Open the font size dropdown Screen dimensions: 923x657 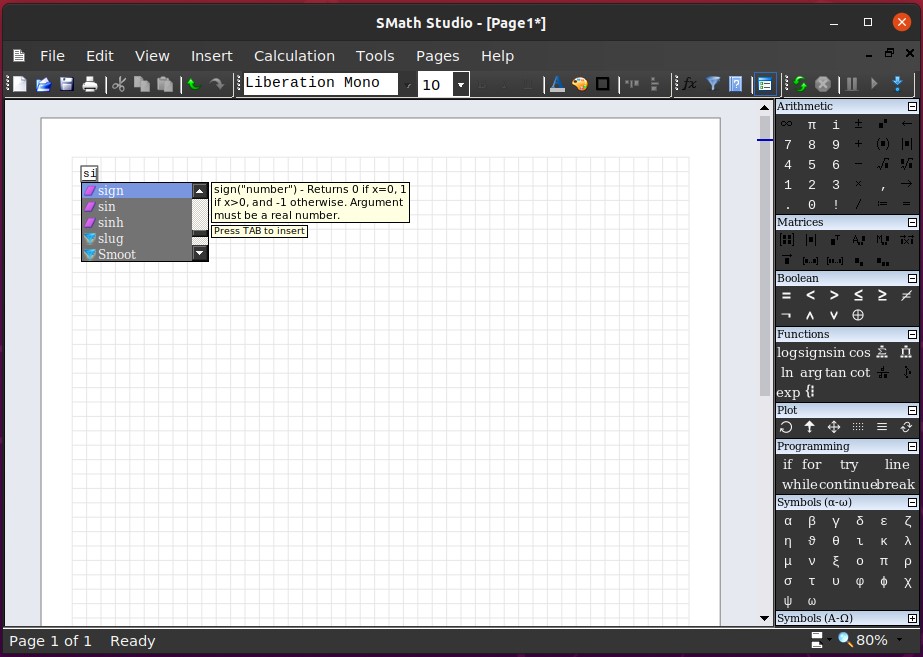[461, 85]
